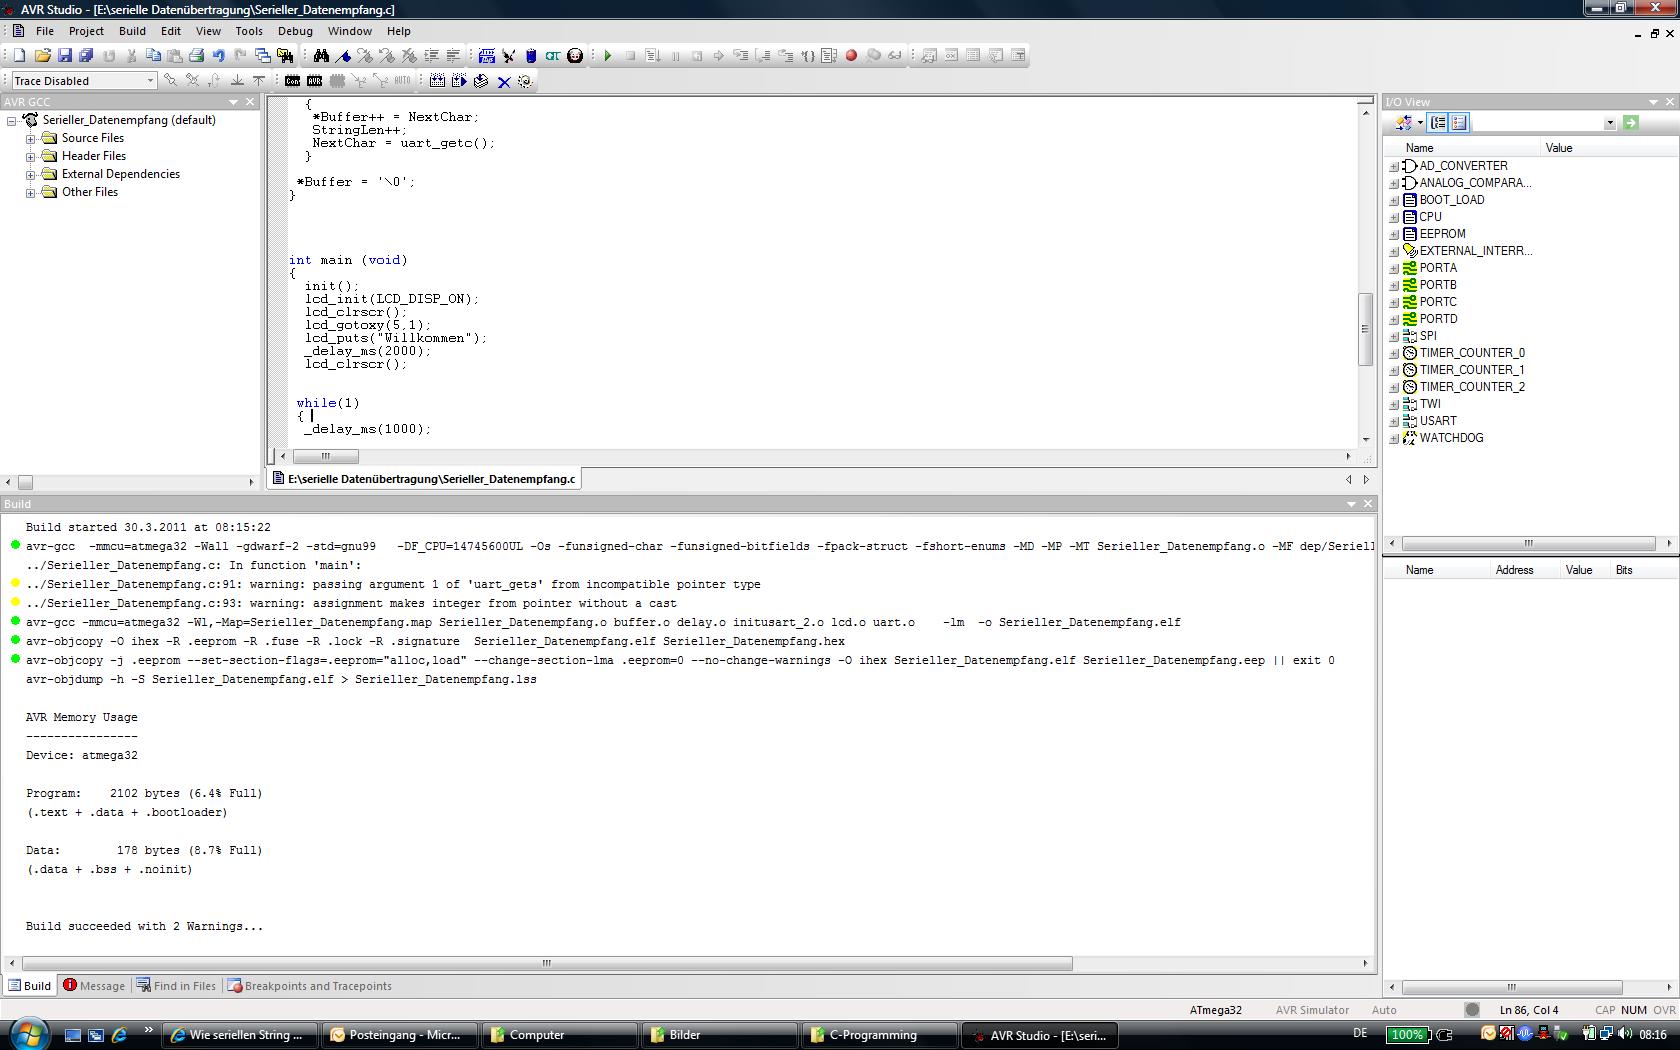Switch to Breakpoints and Tracepoints tab
The image size is (1680, 1050).
click(310, 986)
